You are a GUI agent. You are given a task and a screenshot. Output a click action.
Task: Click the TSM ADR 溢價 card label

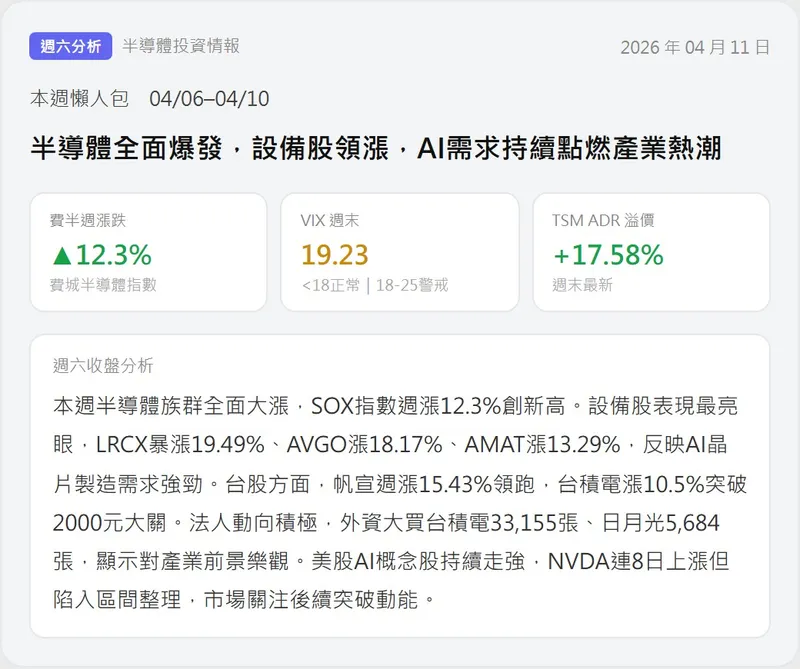(x=603, y=220)
